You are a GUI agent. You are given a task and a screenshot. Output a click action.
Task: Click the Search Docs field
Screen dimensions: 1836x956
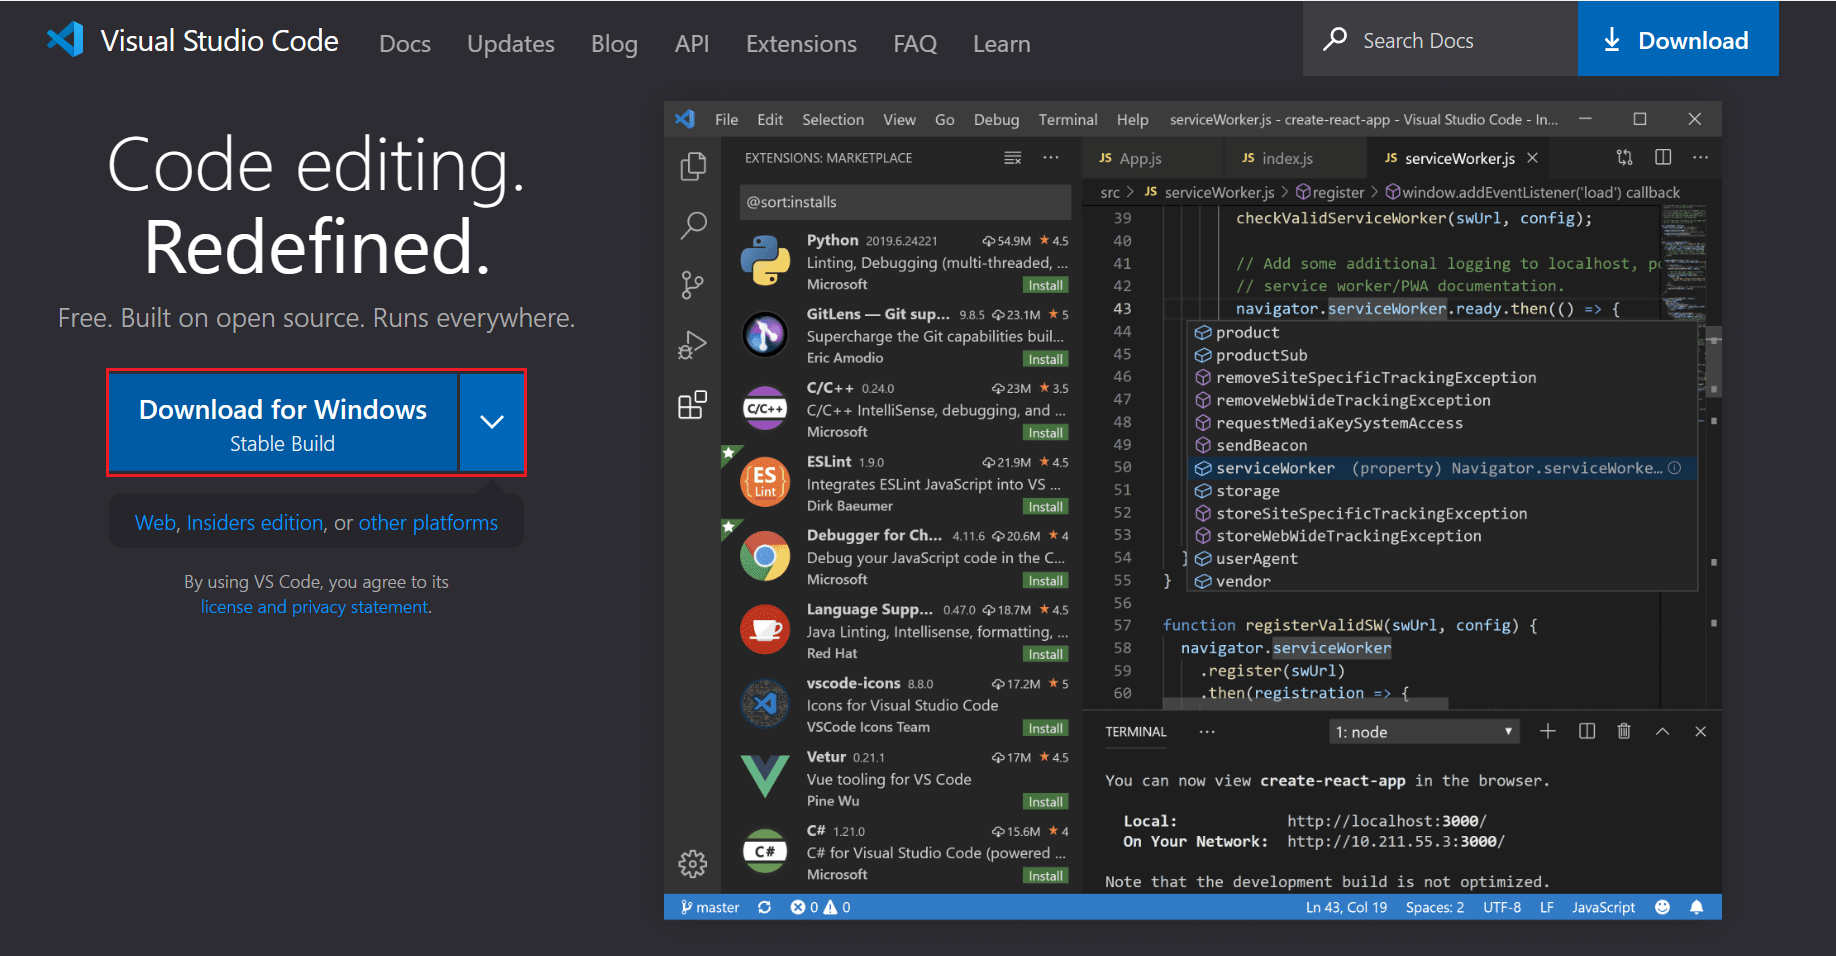(1440, 39)
